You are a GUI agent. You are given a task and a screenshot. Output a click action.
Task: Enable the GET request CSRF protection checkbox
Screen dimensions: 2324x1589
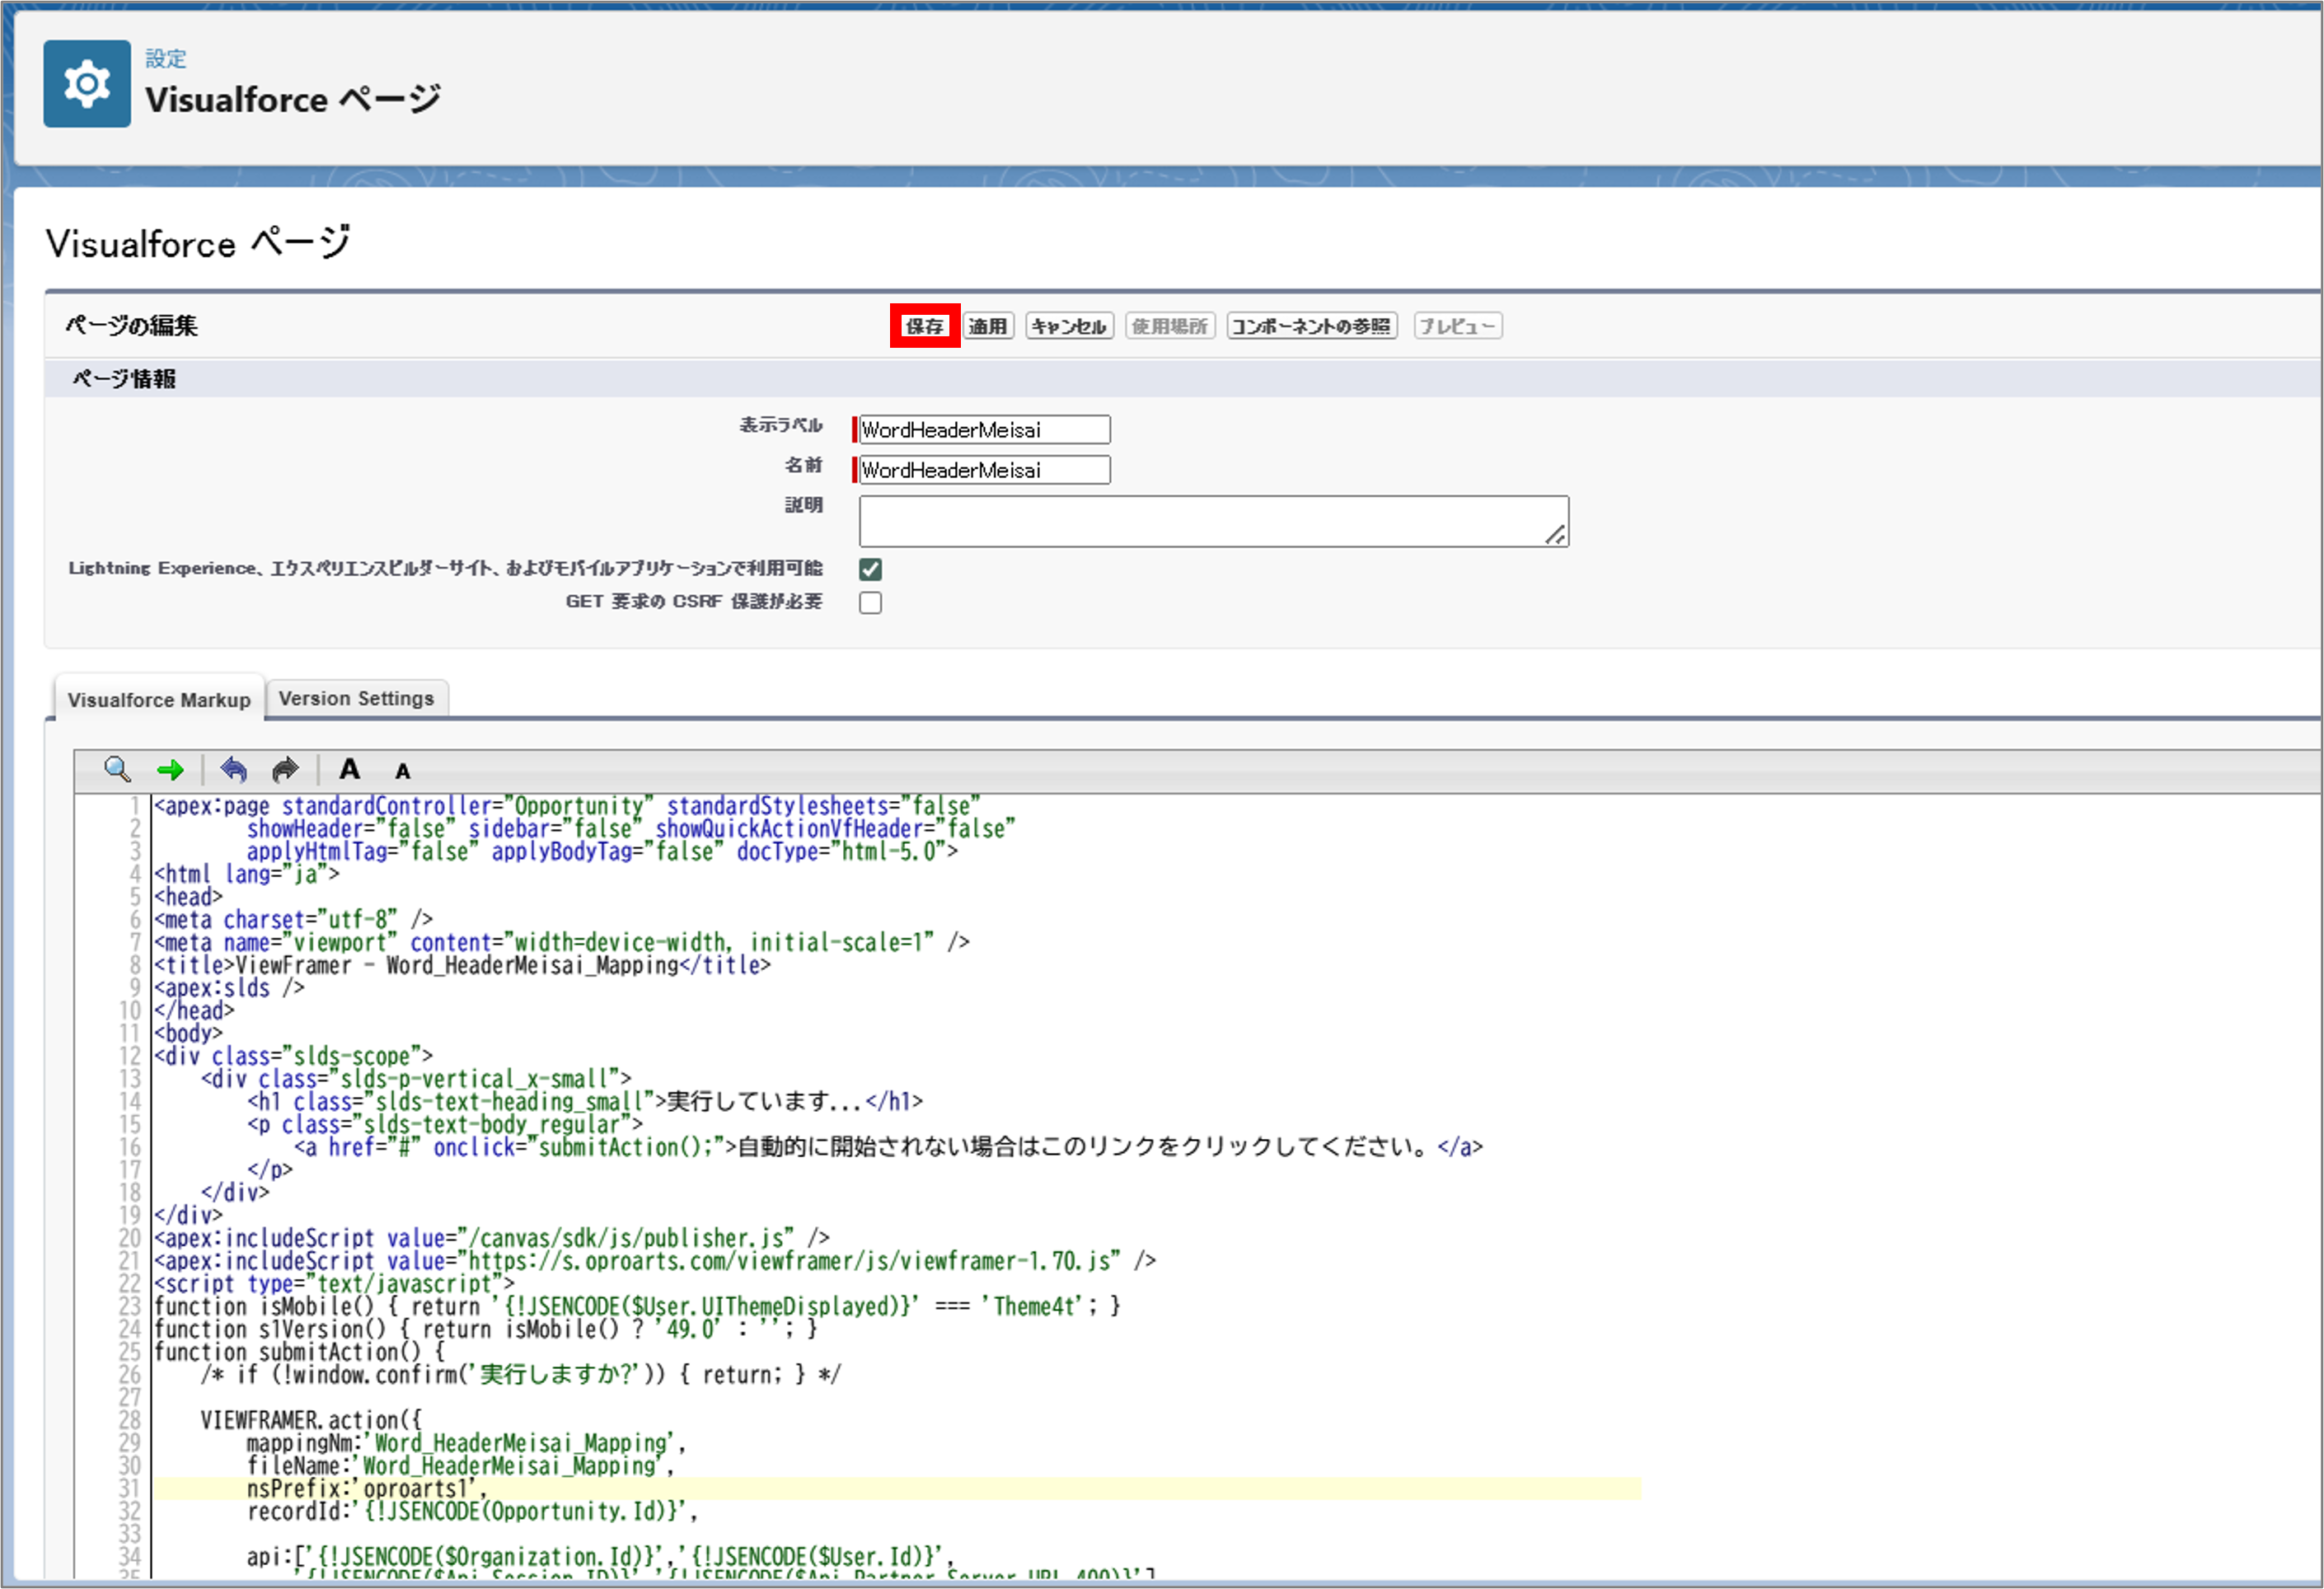click(870, 602)
